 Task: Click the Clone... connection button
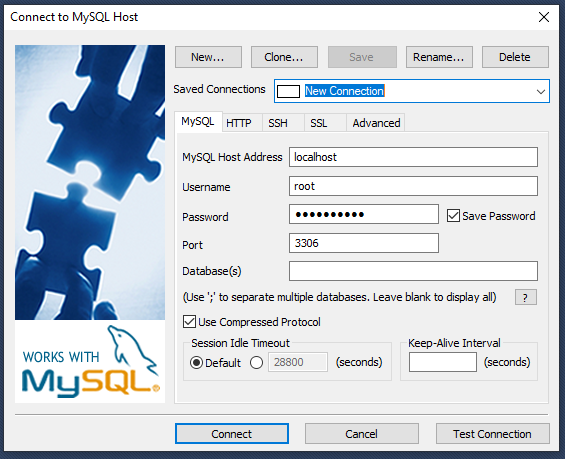[284, 57]
